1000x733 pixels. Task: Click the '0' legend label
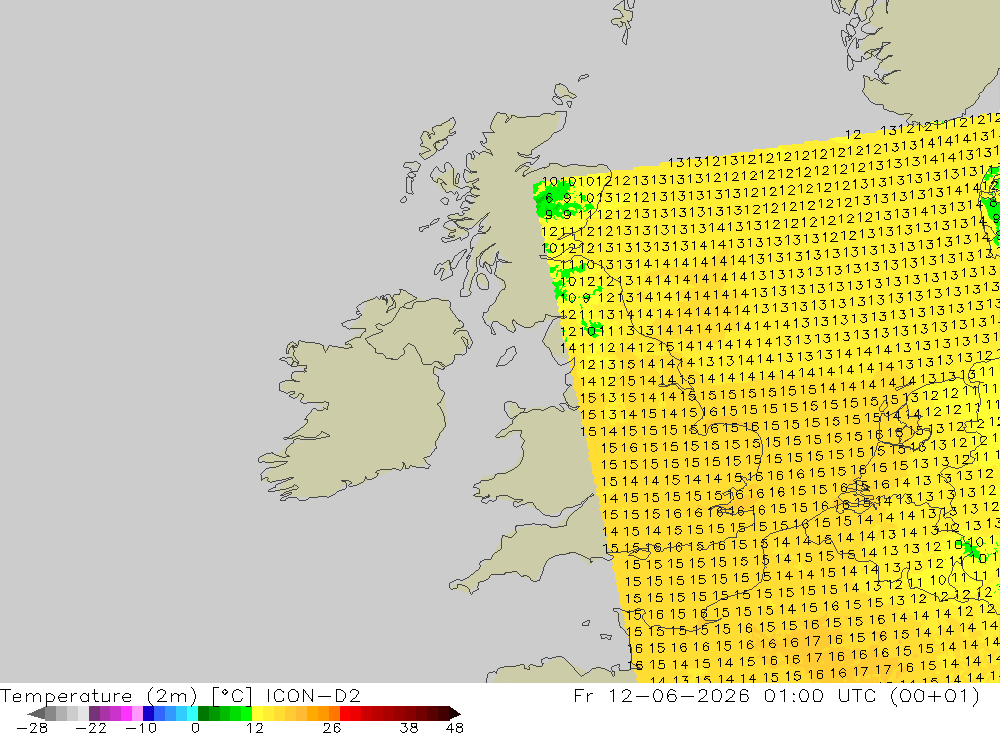point(195,728)
